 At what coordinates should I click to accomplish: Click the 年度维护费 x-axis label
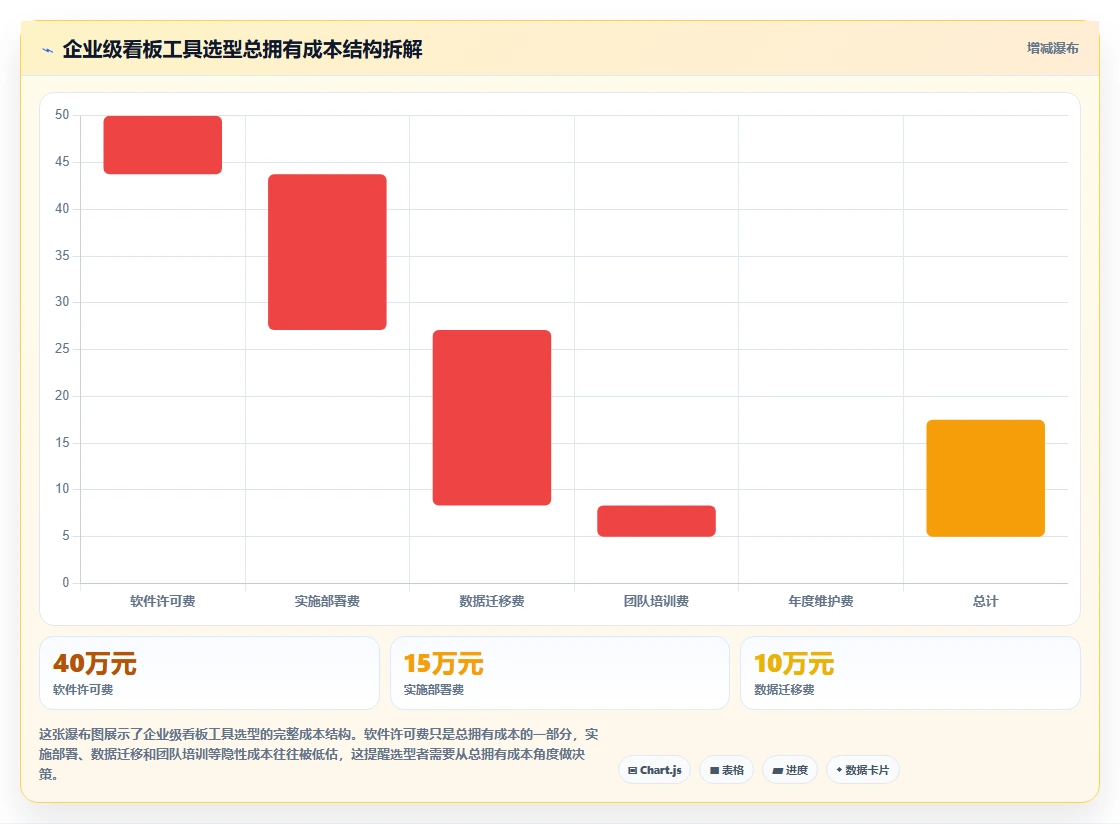(x=821, y=601)
